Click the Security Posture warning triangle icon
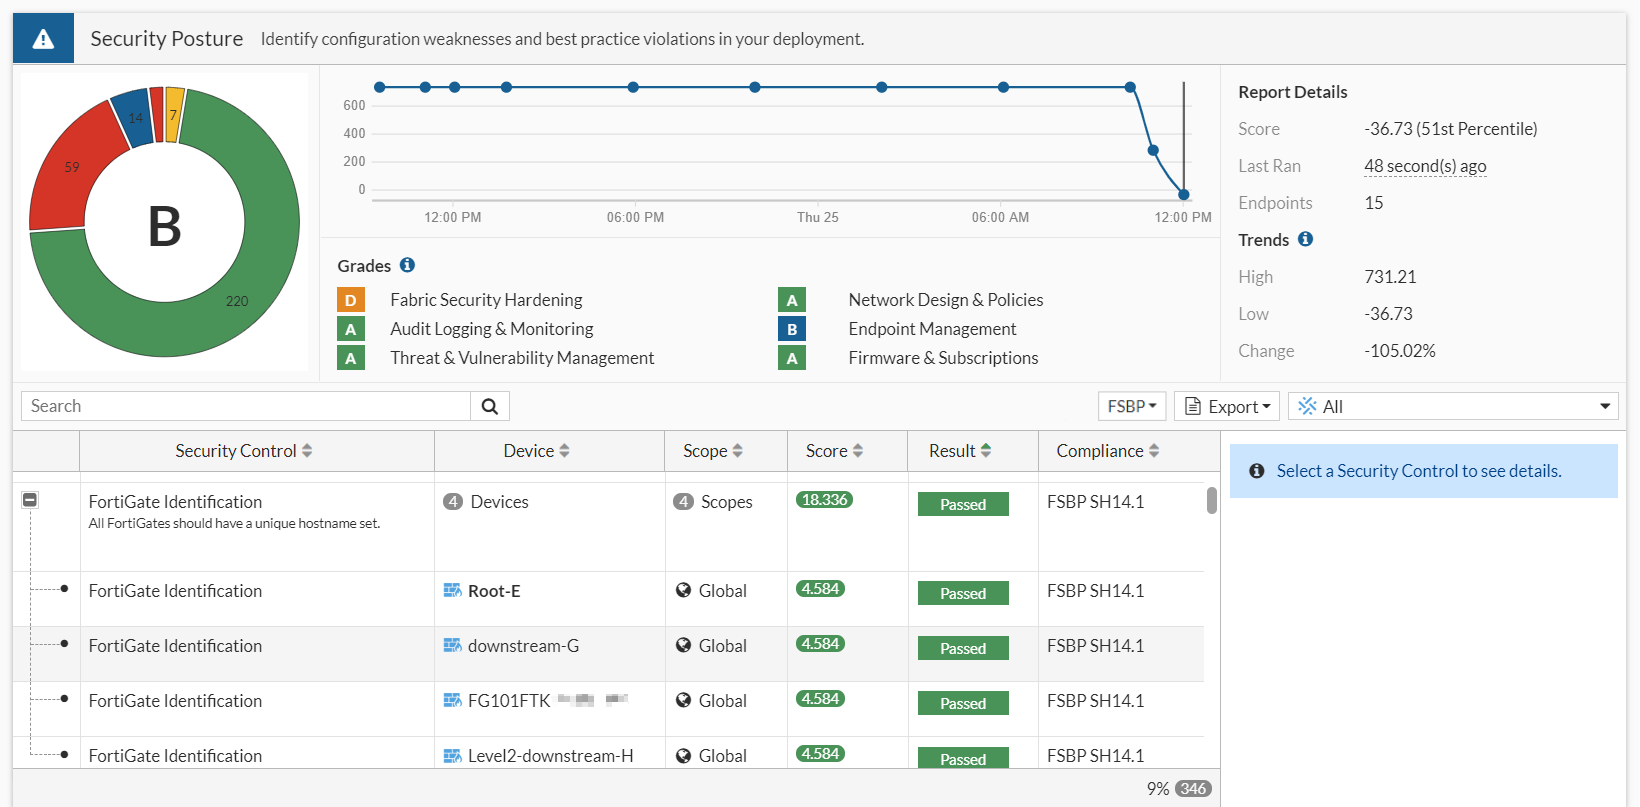Screen dimensions: 1640x807 pyautogui.click(x=43, y=39)
